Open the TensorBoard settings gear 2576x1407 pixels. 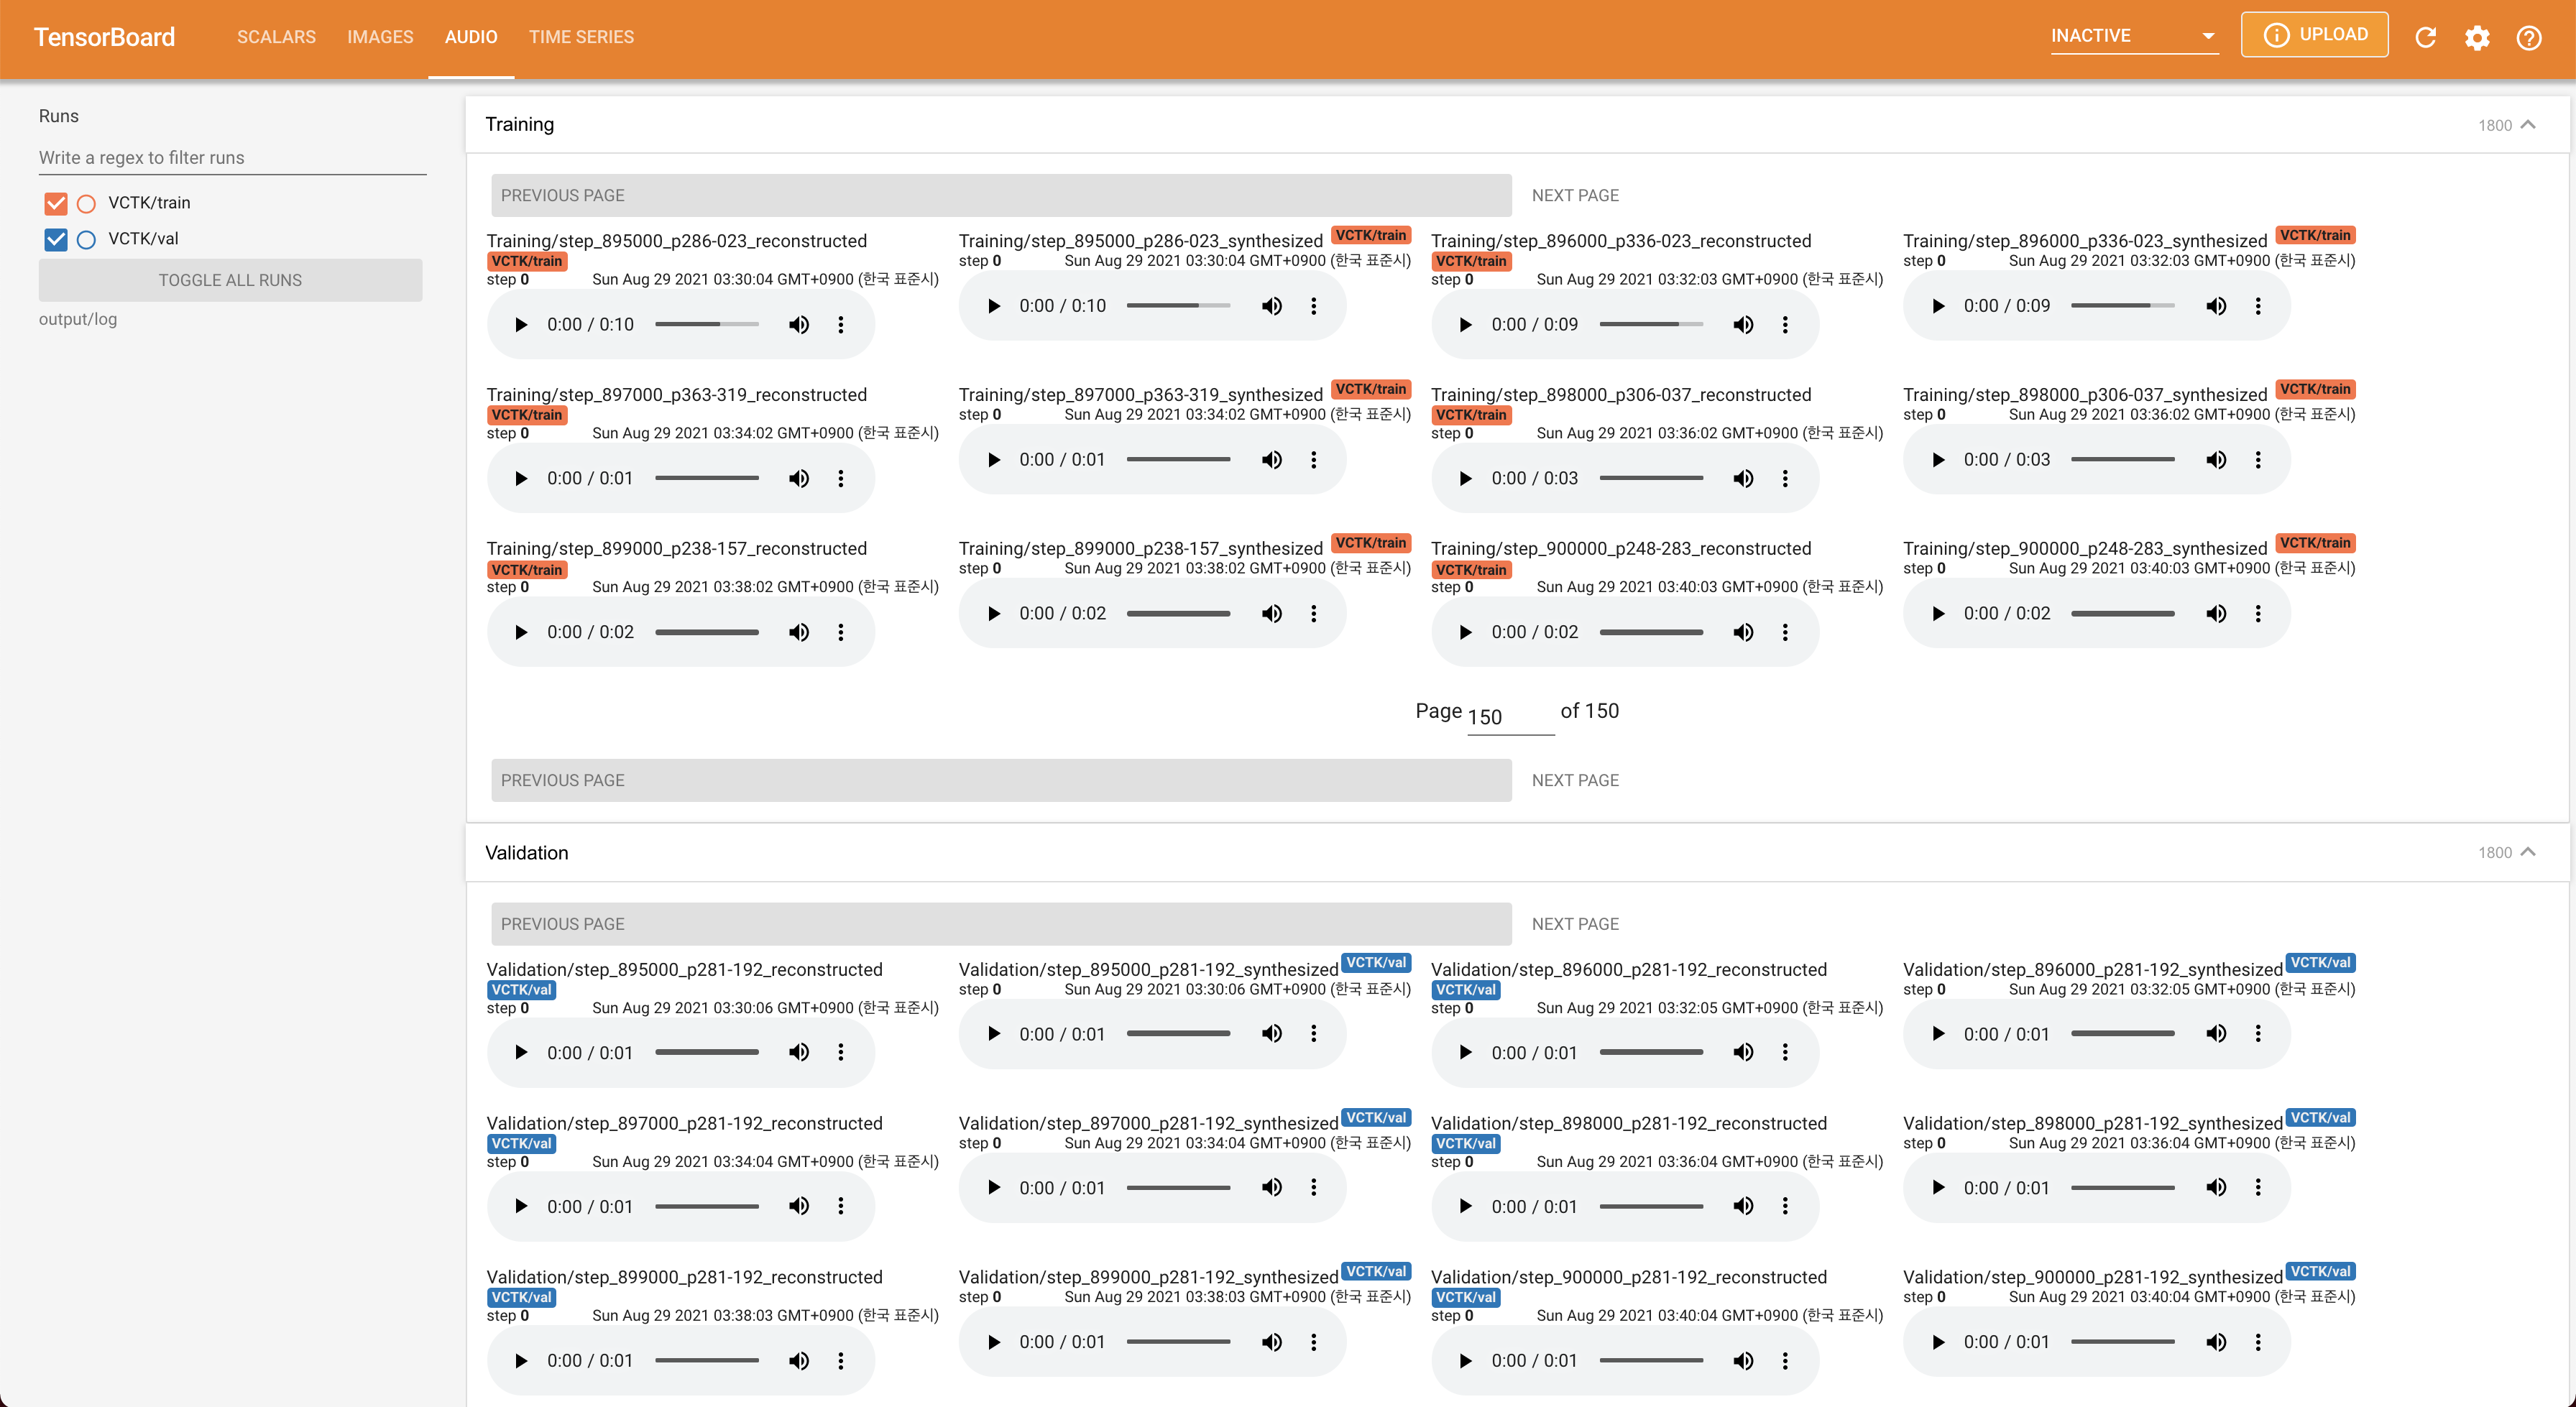[2477, 38]
